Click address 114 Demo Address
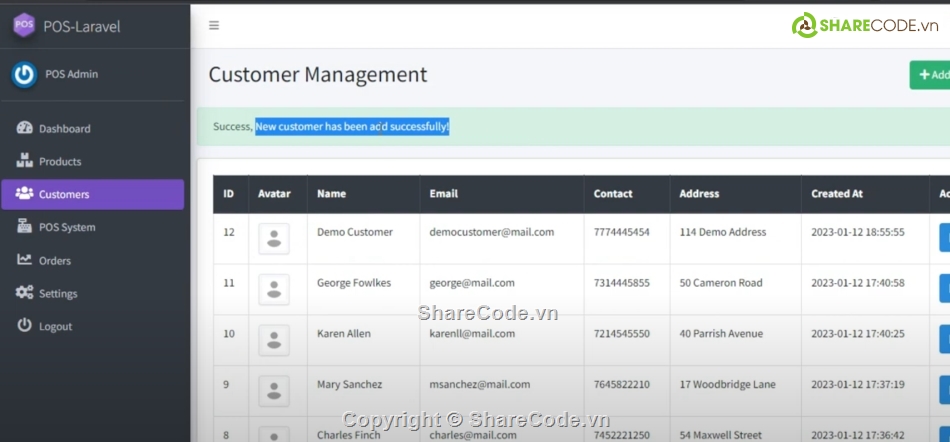The image size is (950, 442). [x=723, y=232]
